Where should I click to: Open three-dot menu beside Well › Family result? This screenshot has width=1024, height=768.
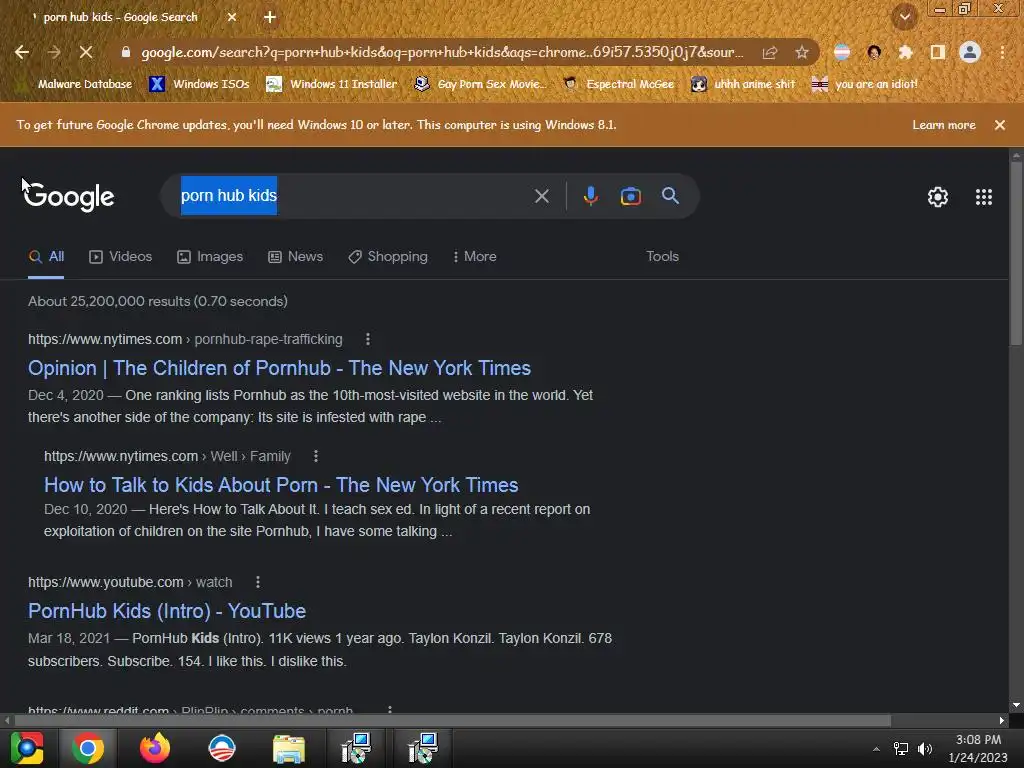pyautogui.click(x=316, y=456)
